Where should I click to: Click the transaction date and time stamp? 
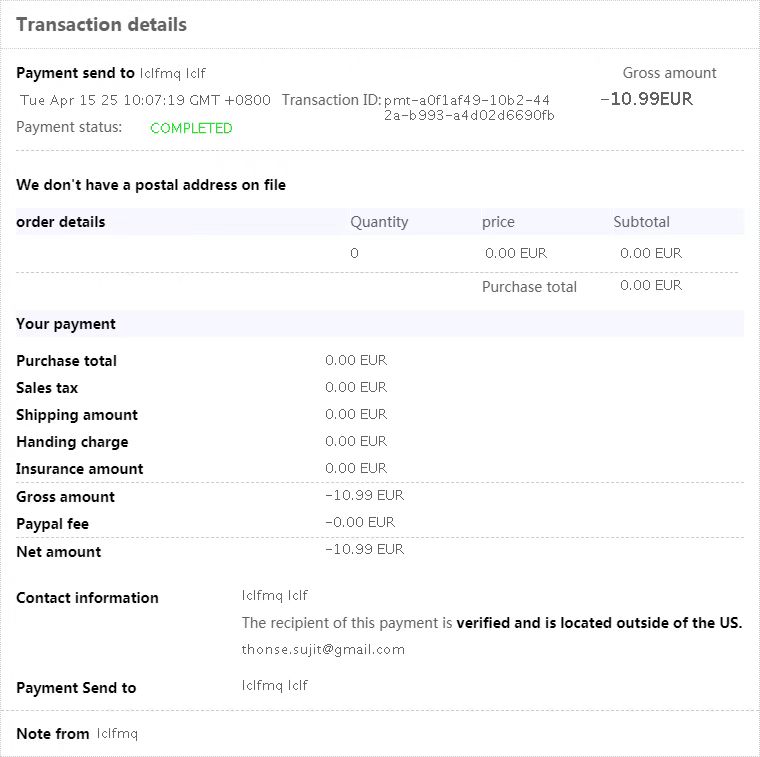[x=145, y=100]
